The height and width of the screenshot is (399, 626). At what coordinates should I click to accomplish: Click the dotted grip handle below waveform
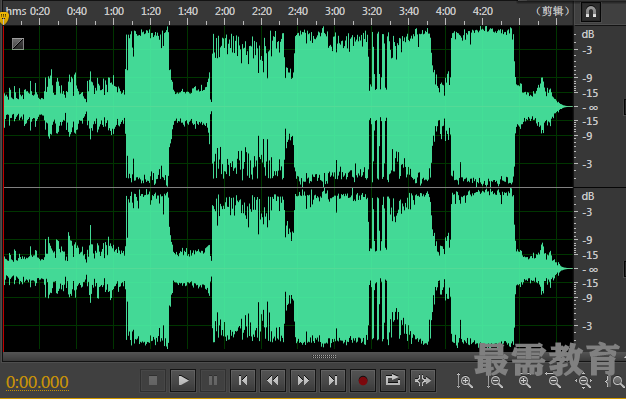coord(324,356)
